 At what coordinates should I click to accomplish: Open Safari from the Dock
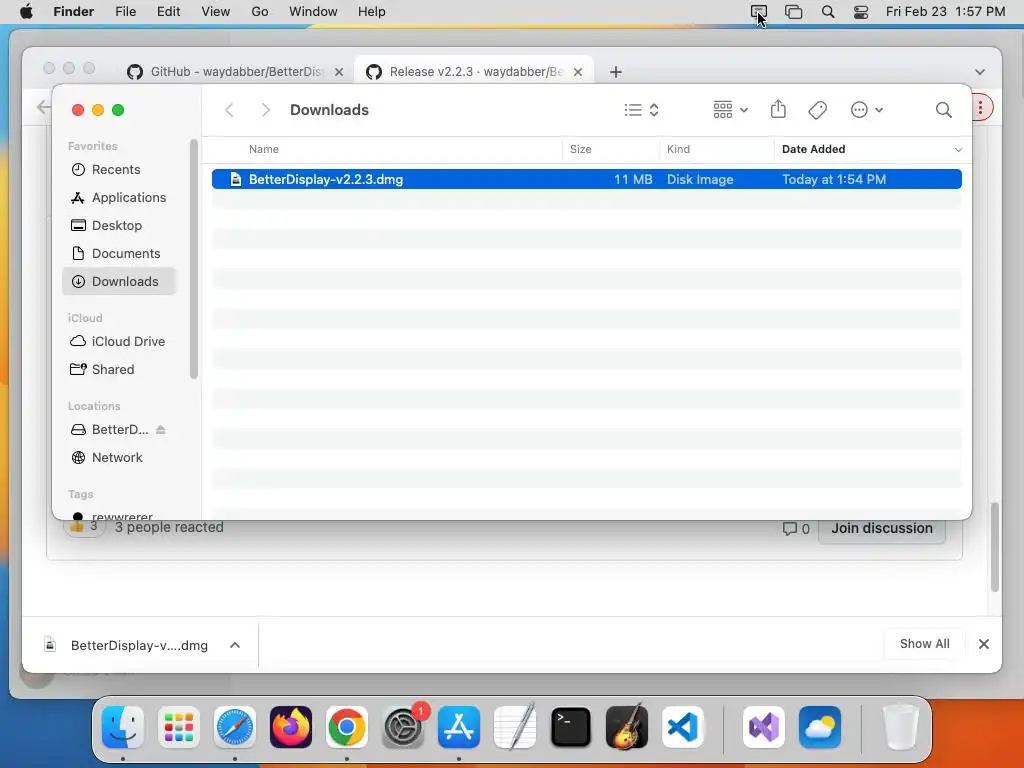(235, 727)
